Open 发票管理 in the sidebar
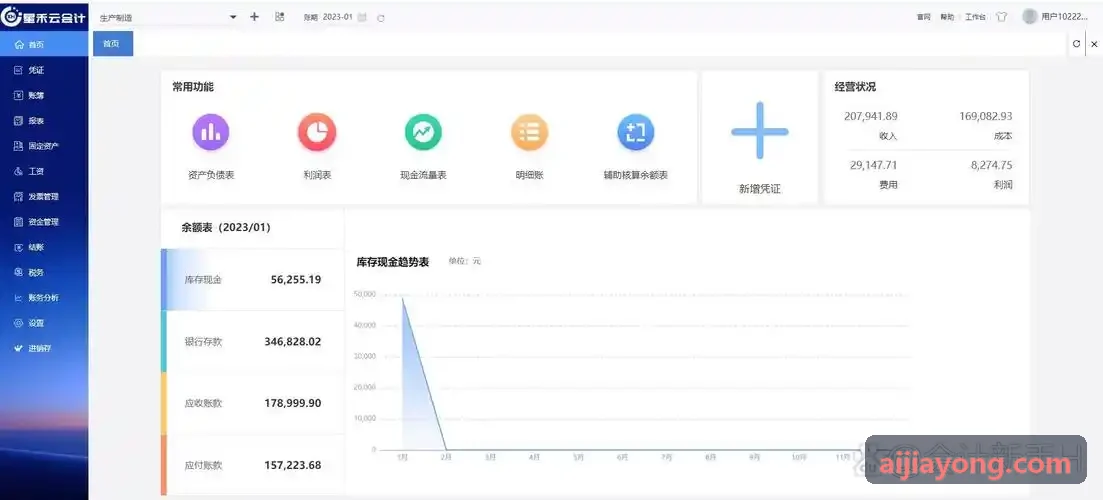The width and height of the screenshot is (1103, 500). (44, 197)
